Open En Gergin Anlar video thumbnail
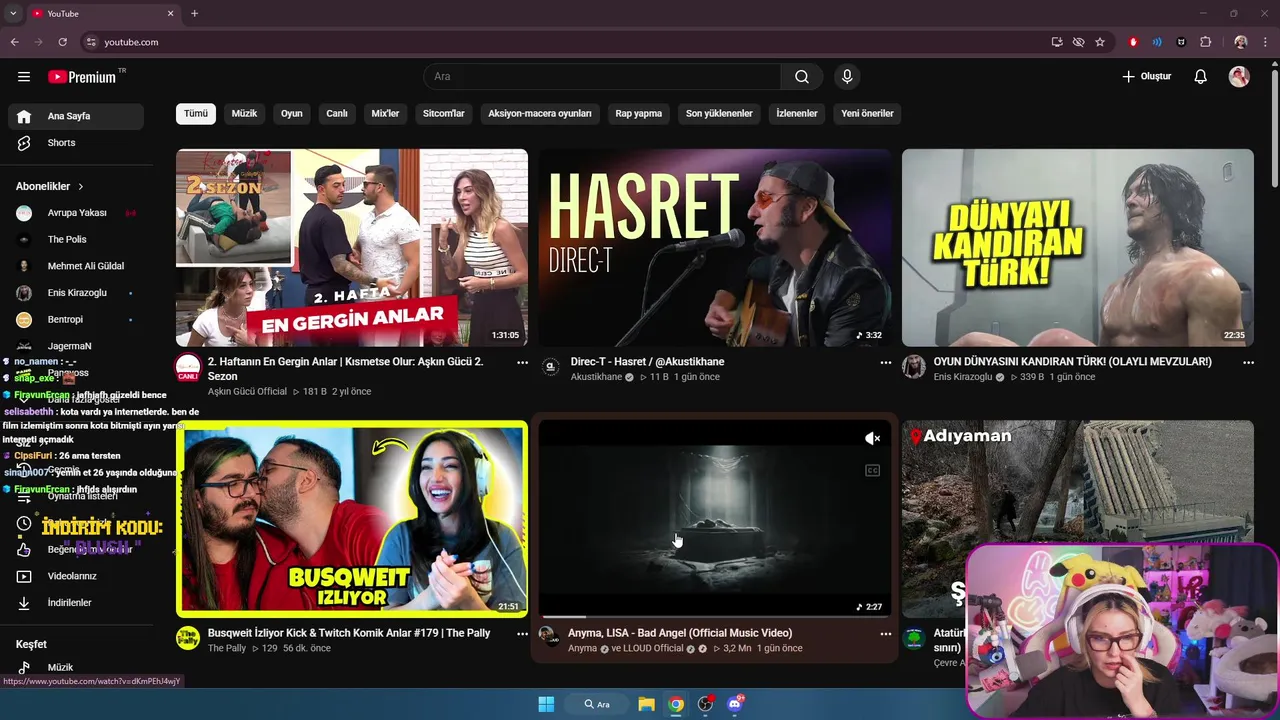 pyautogui.click(x=352, y=248)
